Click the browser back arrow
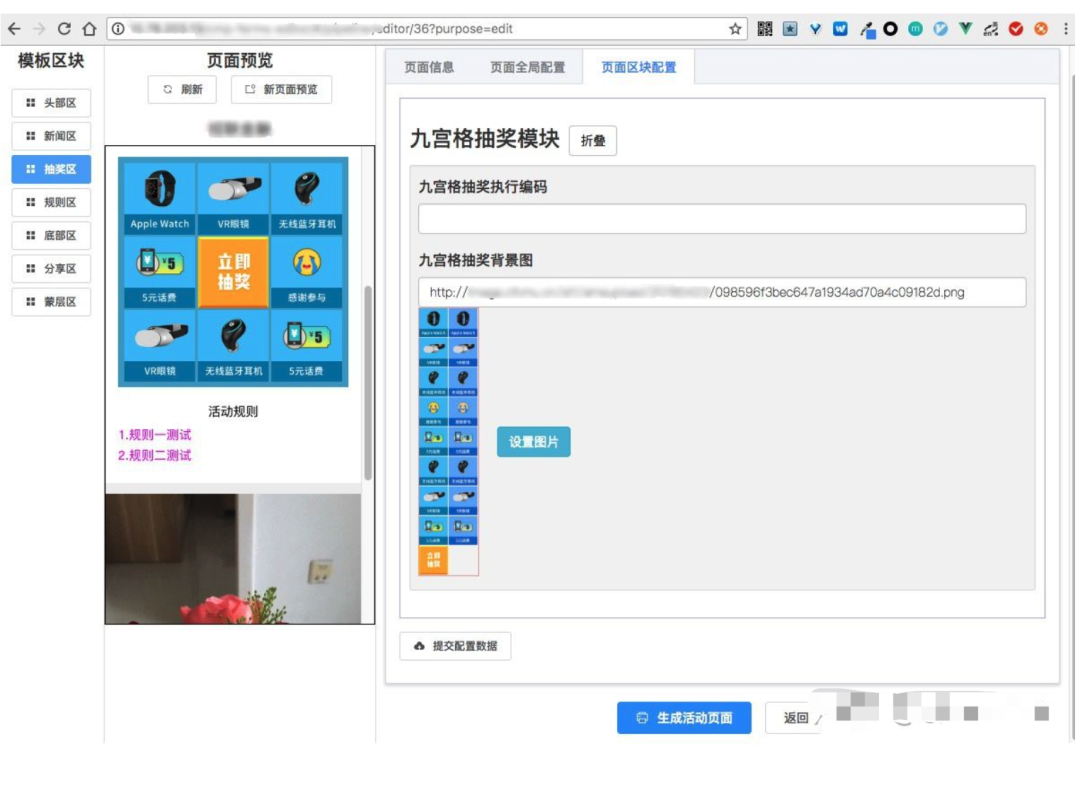1080x790 pixels. pyautogui.click(x=14, y=29)
